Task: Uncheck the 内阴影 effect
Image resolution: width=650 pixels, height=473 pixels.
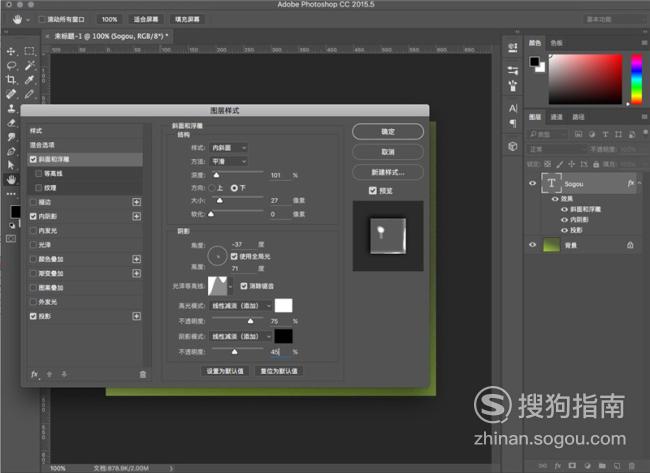Action: coord(33,216)
